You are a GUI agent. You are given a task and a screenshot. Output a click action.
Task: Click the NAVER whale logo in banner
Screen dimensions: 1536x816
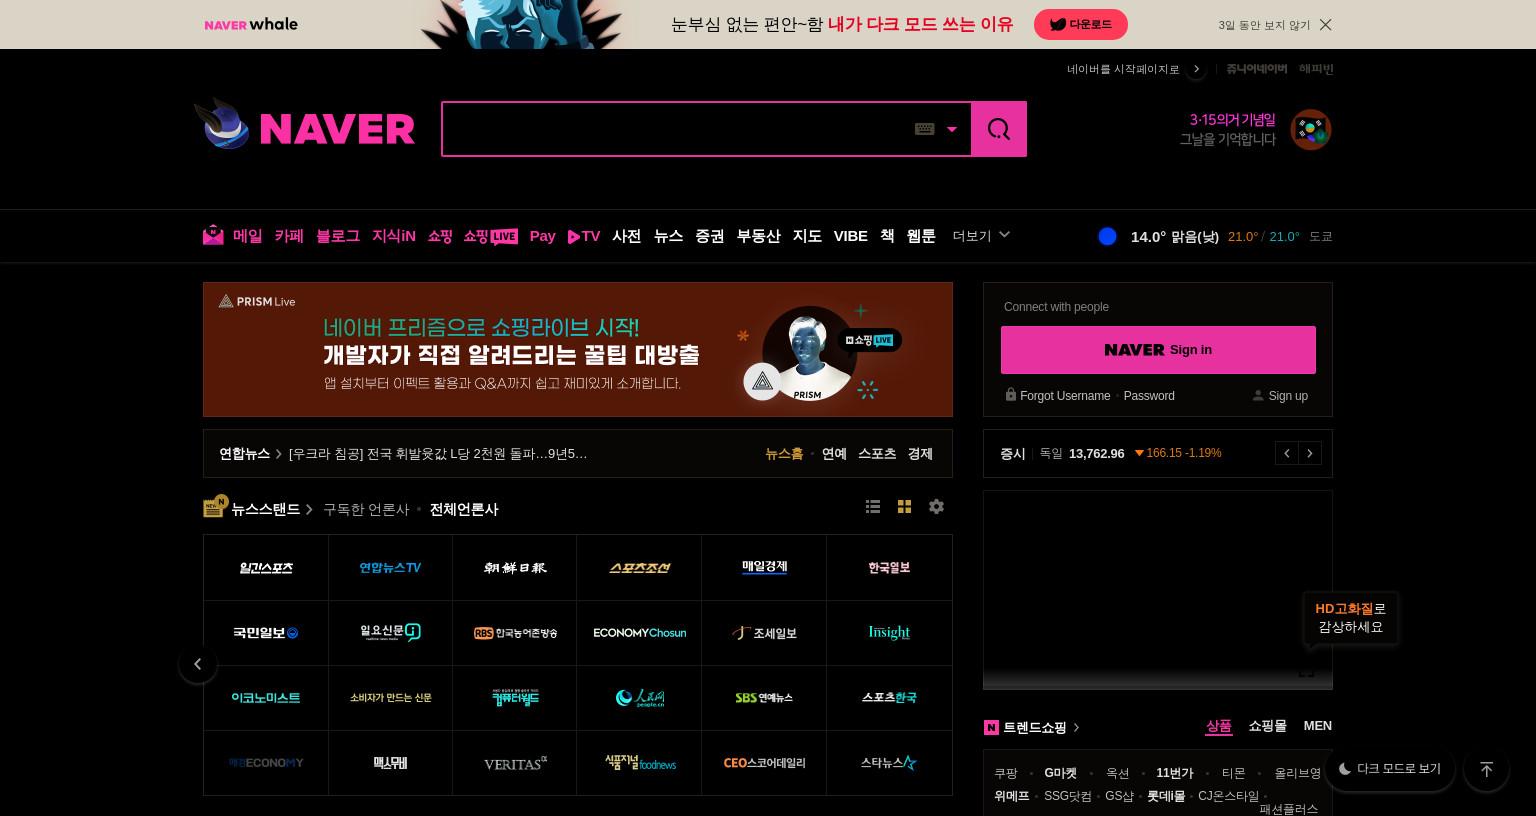click(x=251, y=24)
